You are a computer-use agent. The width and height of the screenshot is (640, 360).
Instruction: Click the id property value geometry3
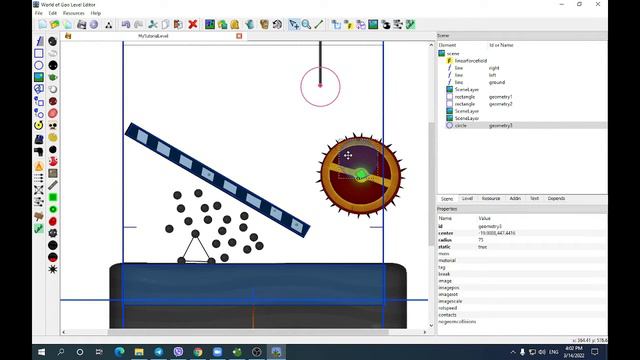[542, 226]
